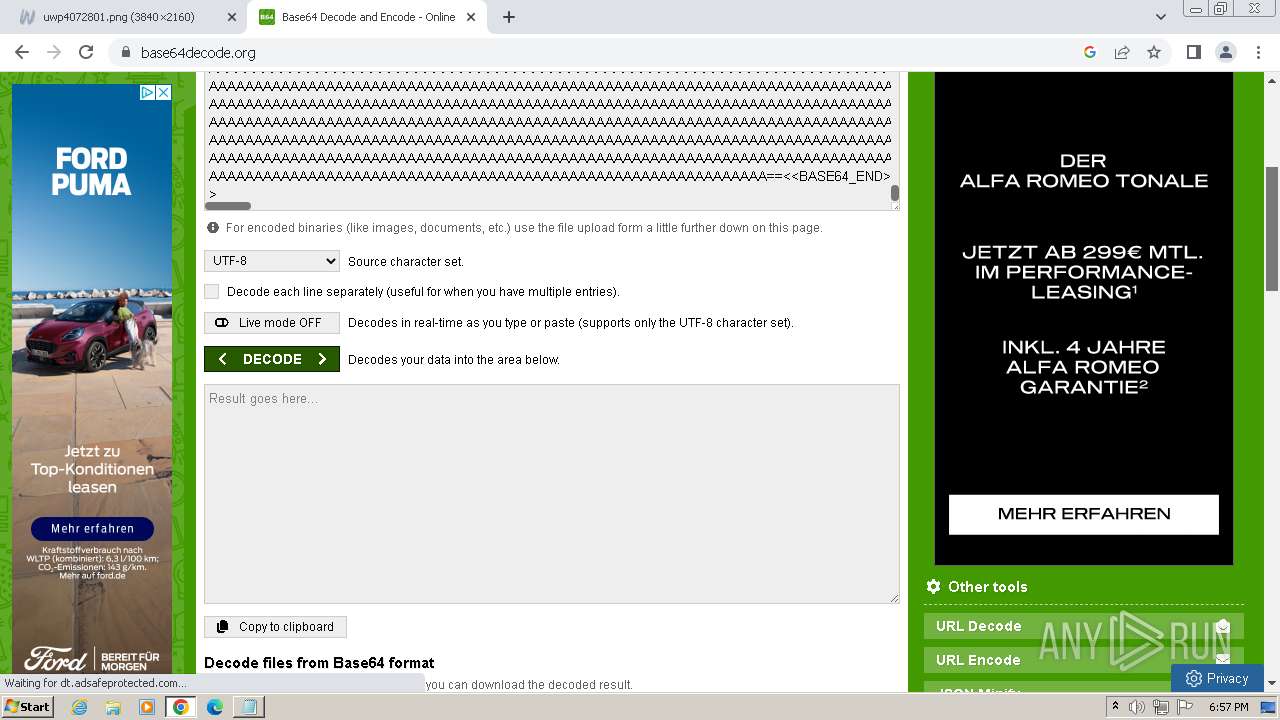Image resolution: width=1280 pixels, height=720 pixels.
Task: Click Mehr erfahren on the Ford ad
Action: click(x=92, y=528)
